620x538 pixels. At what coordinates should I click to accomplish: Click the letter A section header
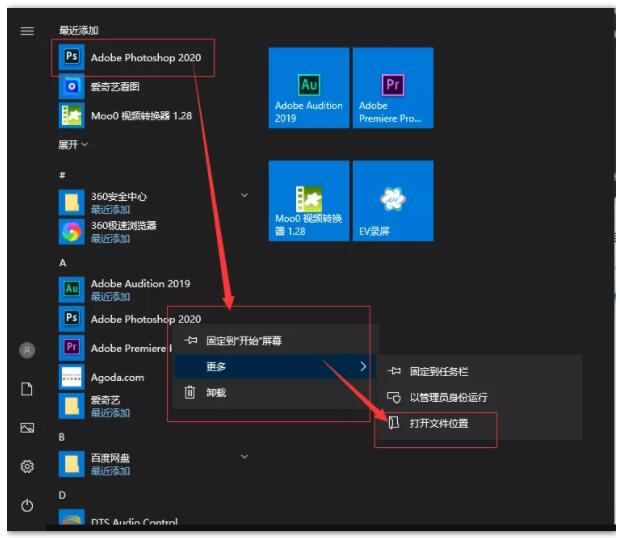click(x=62, y=263)
